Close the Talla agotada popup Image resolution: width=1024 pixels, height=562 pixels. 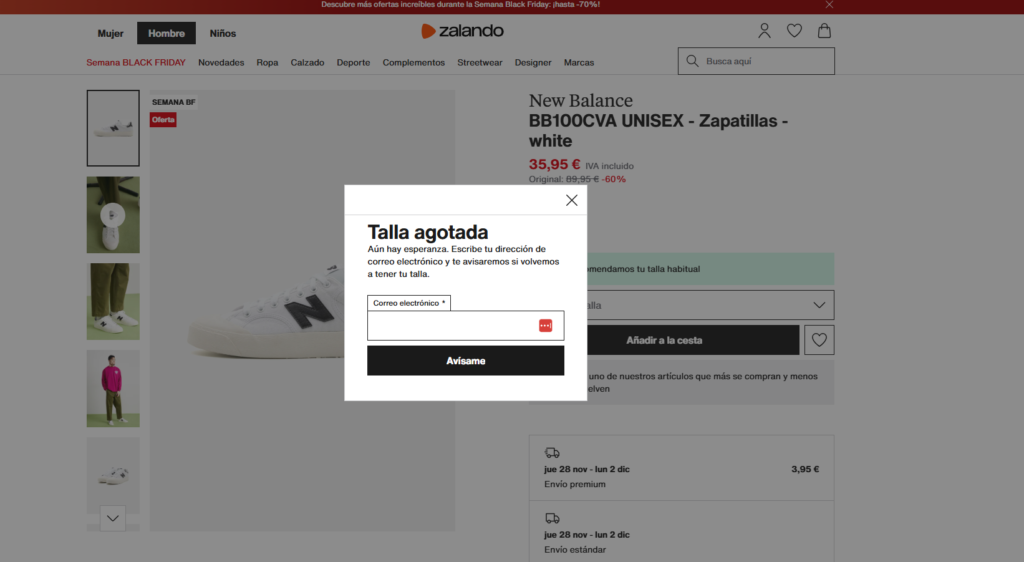571,200
